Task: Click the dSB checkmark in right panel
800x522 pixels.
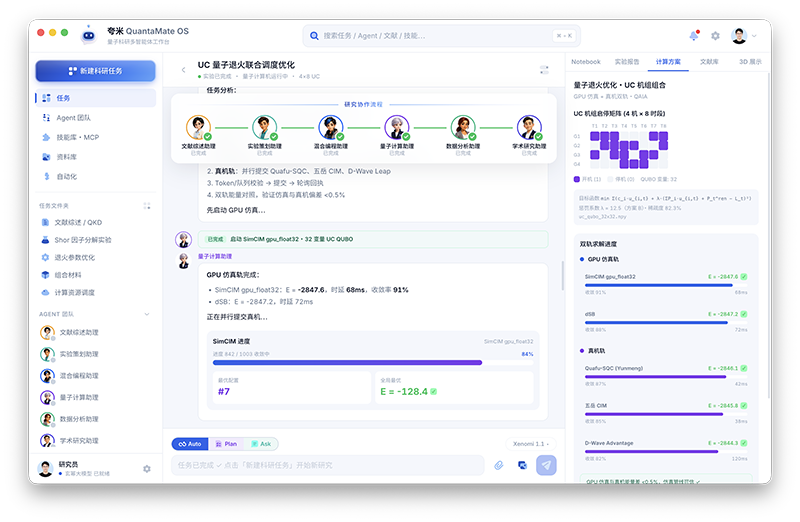Action: click(744, 314)
